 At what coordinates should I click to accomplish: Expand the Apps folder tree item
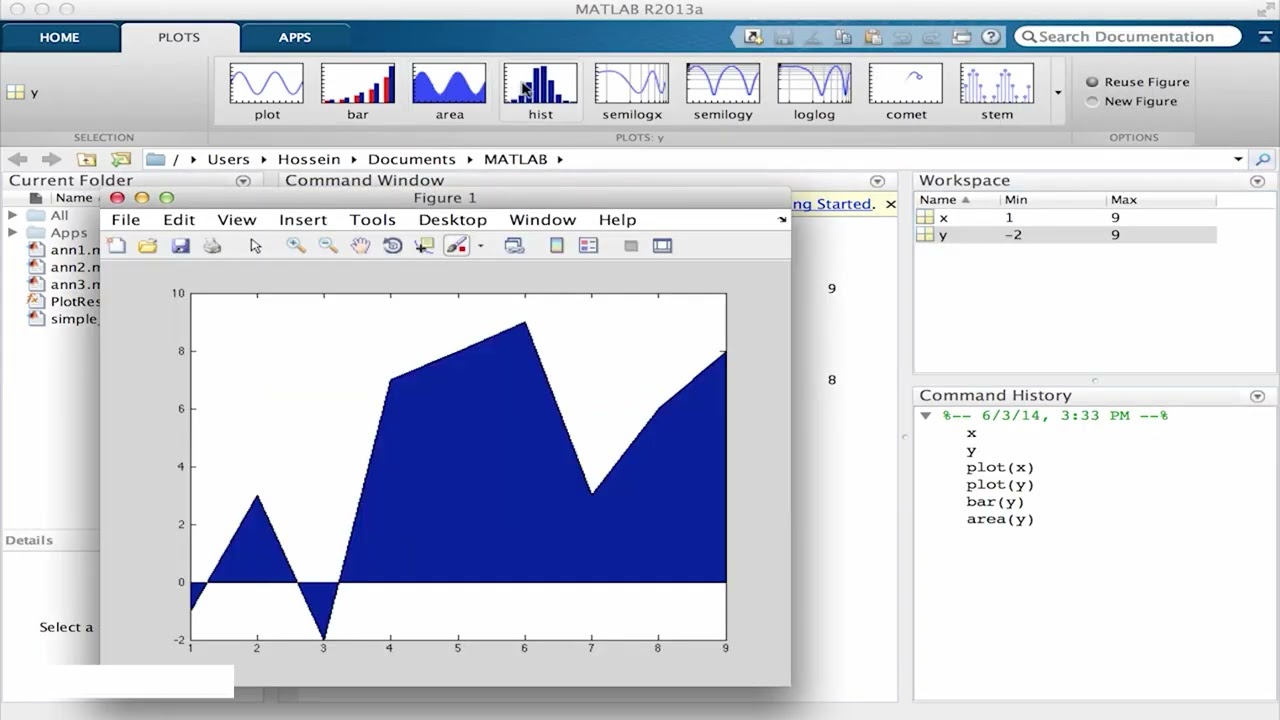tap(13, 232)
